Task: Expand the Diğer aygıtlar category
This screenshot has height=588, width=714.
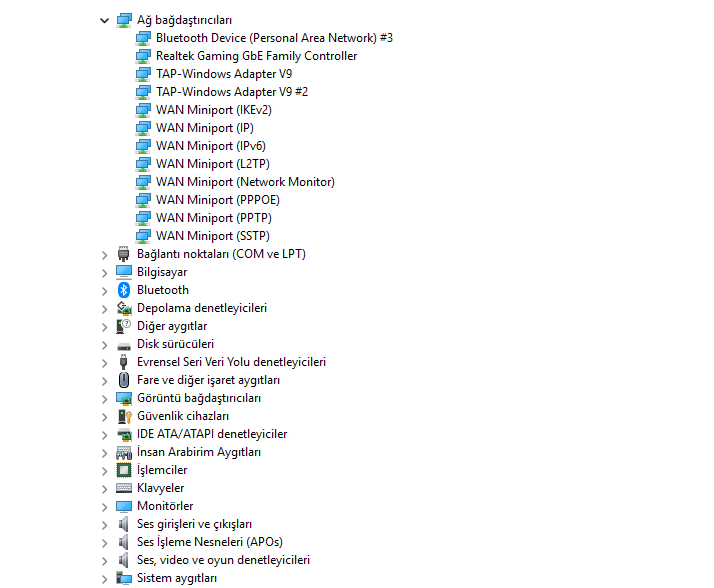Action: (x=105, y=327)
